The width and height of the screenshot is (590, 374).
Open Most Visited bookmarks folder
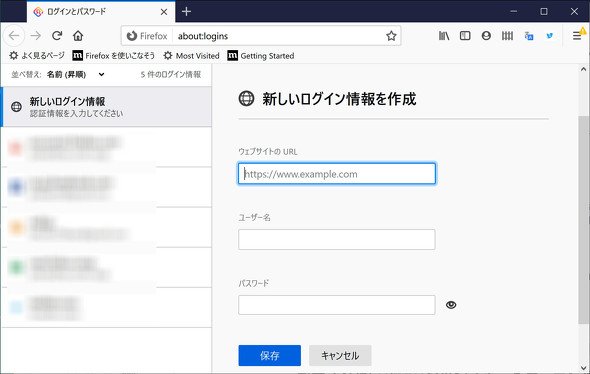tap(192, 56)
